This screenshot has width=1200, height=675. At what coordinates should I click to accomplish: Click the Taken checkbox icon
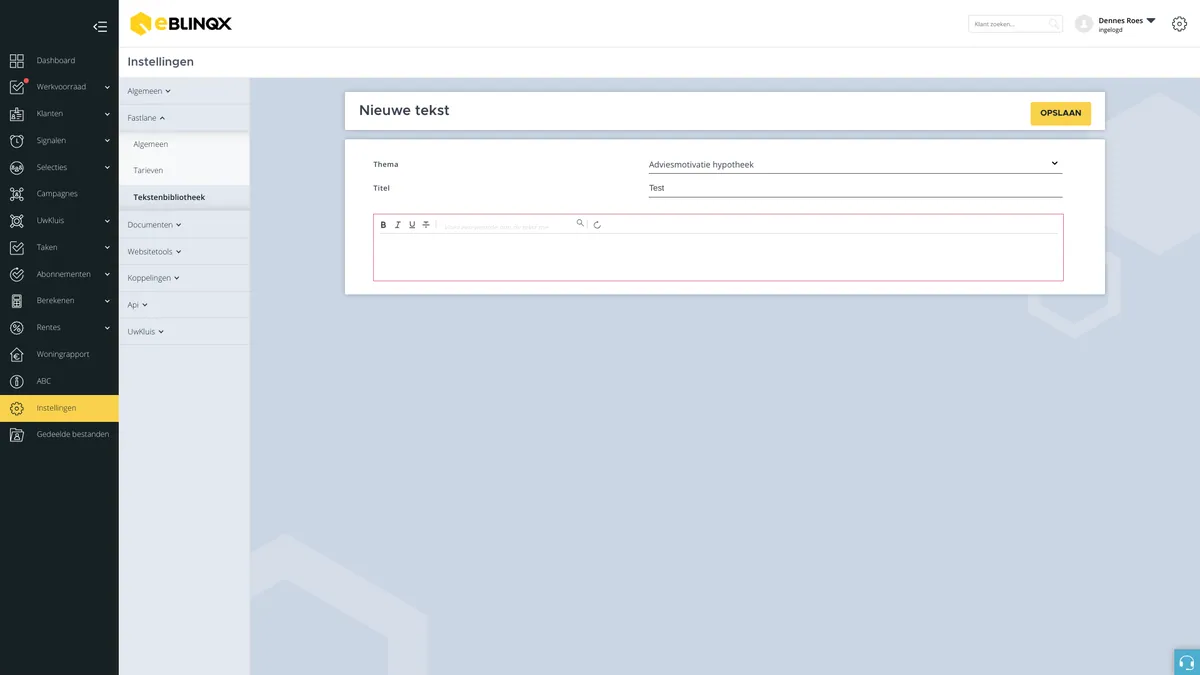(x=16, y=248)
